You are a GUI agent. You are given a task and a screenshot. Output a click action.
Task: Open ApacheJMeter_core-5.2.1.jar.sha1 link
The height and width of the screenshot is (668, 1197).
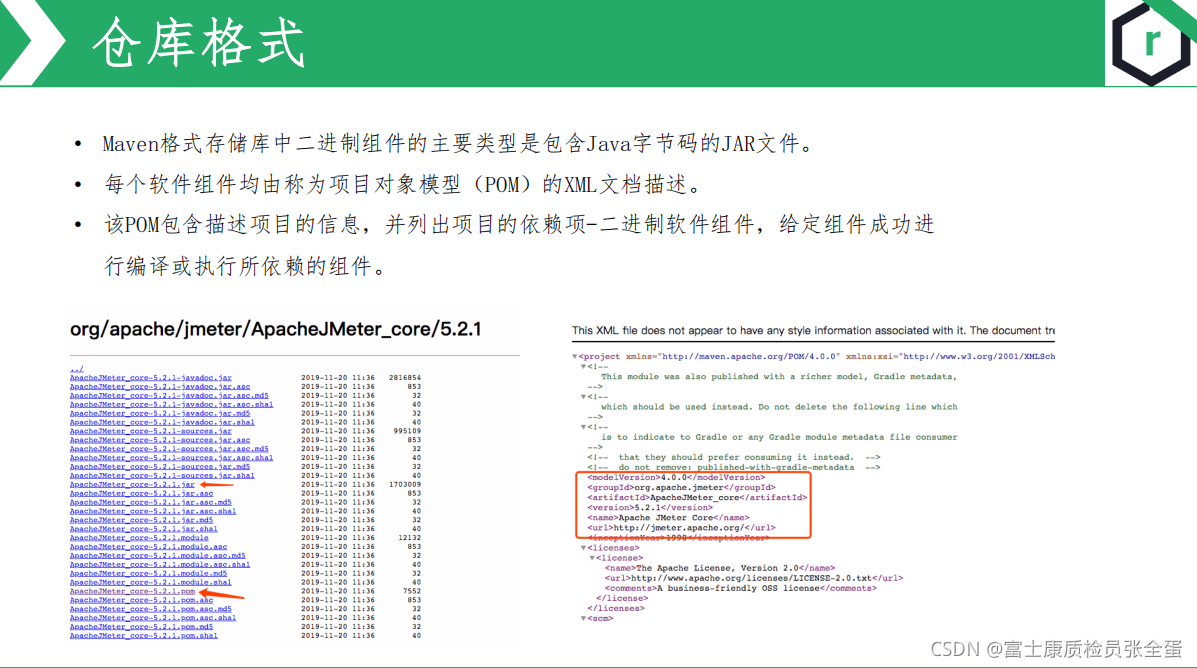144,529
